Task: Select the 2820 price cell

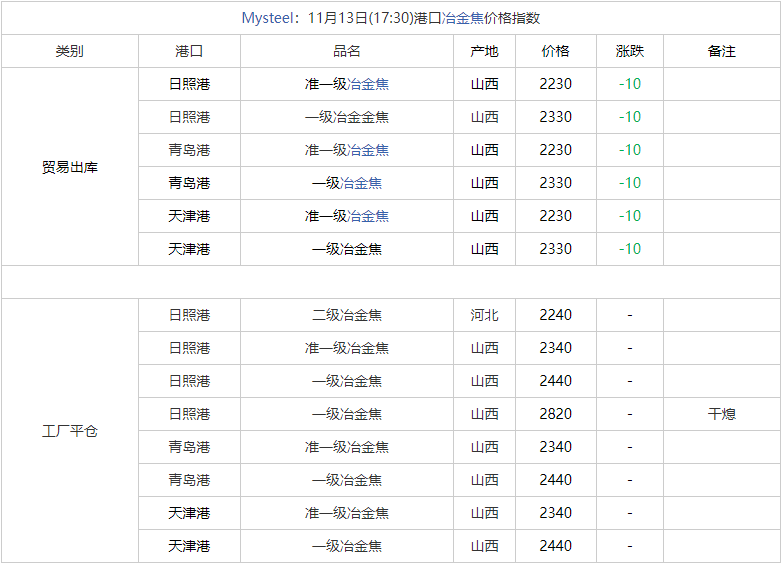Action: [556, 414]
